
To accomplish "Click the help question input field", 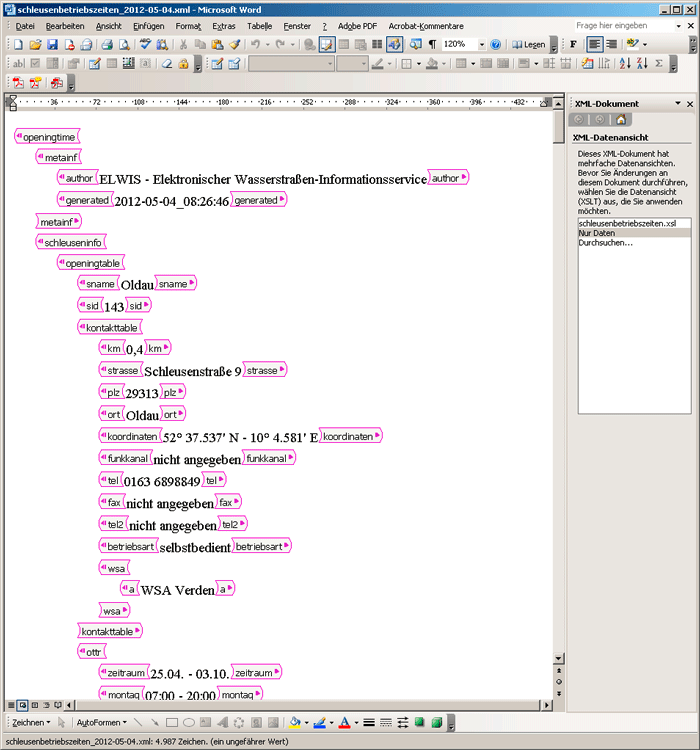I will [624, 26].
